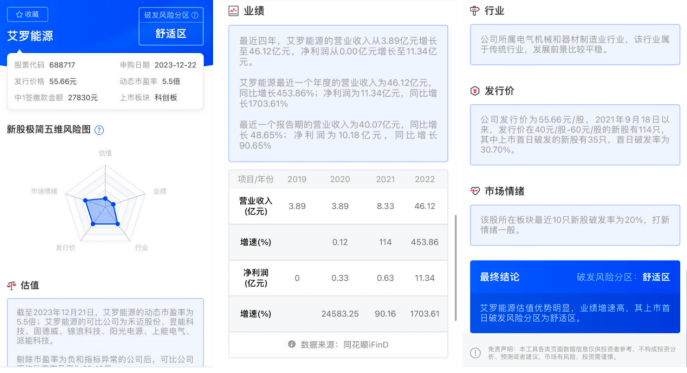Open help icon beside 破发风险分区
This screenshot has height=373, width=687.
[195, 15]
